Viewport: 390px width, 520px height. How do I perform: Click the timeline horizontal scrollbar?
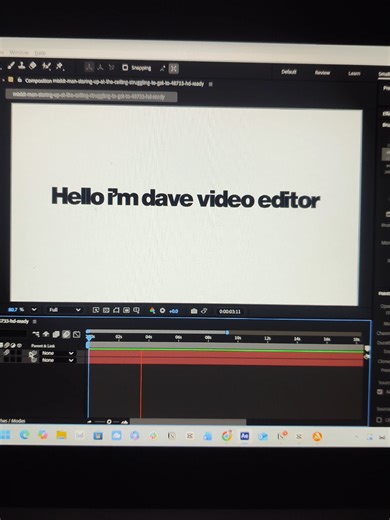pyautogui.click(x=188, y=422)
